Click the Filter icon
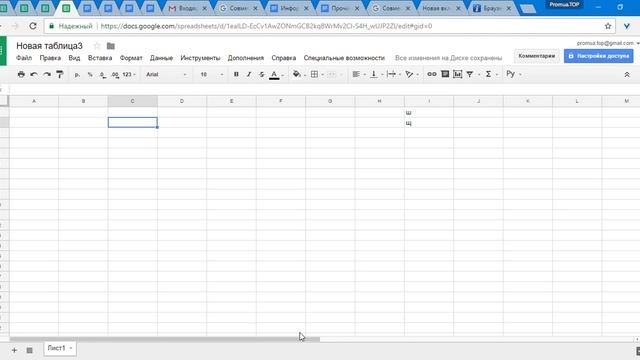The image size is (640, 360). (470, 74)
